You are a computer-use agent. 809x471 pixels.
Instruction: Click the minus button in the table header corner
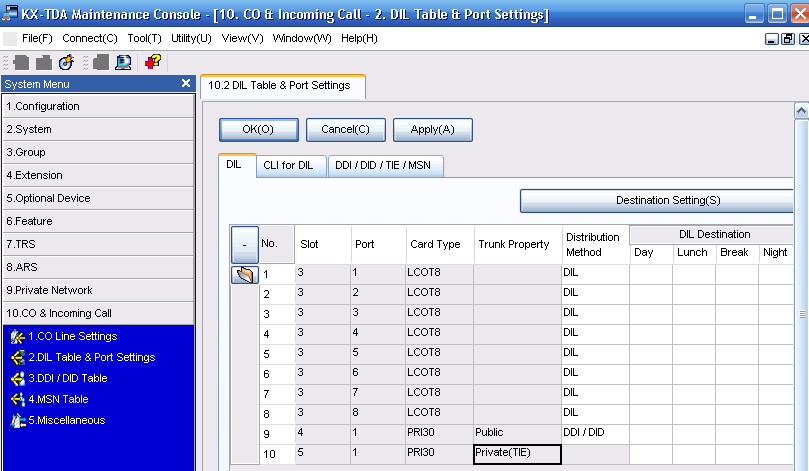245,245
